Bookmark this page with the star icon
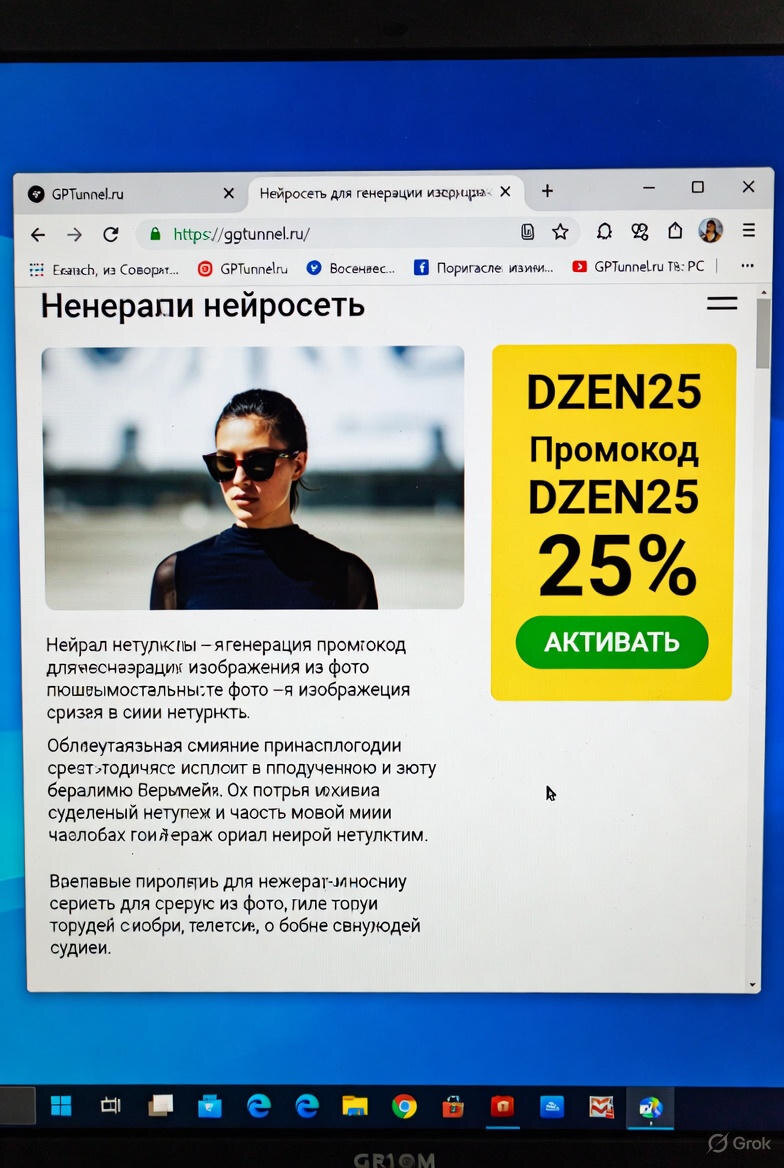784x1168 pixels. pyautogui.click(x=560, y=232)
